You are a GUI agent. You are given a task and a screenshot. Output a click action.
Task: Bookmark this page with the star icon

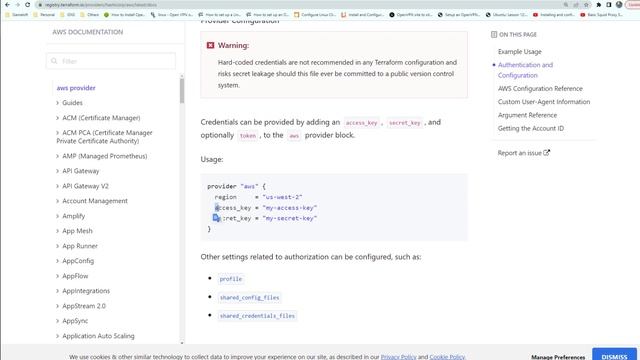(x=586, y=5)
